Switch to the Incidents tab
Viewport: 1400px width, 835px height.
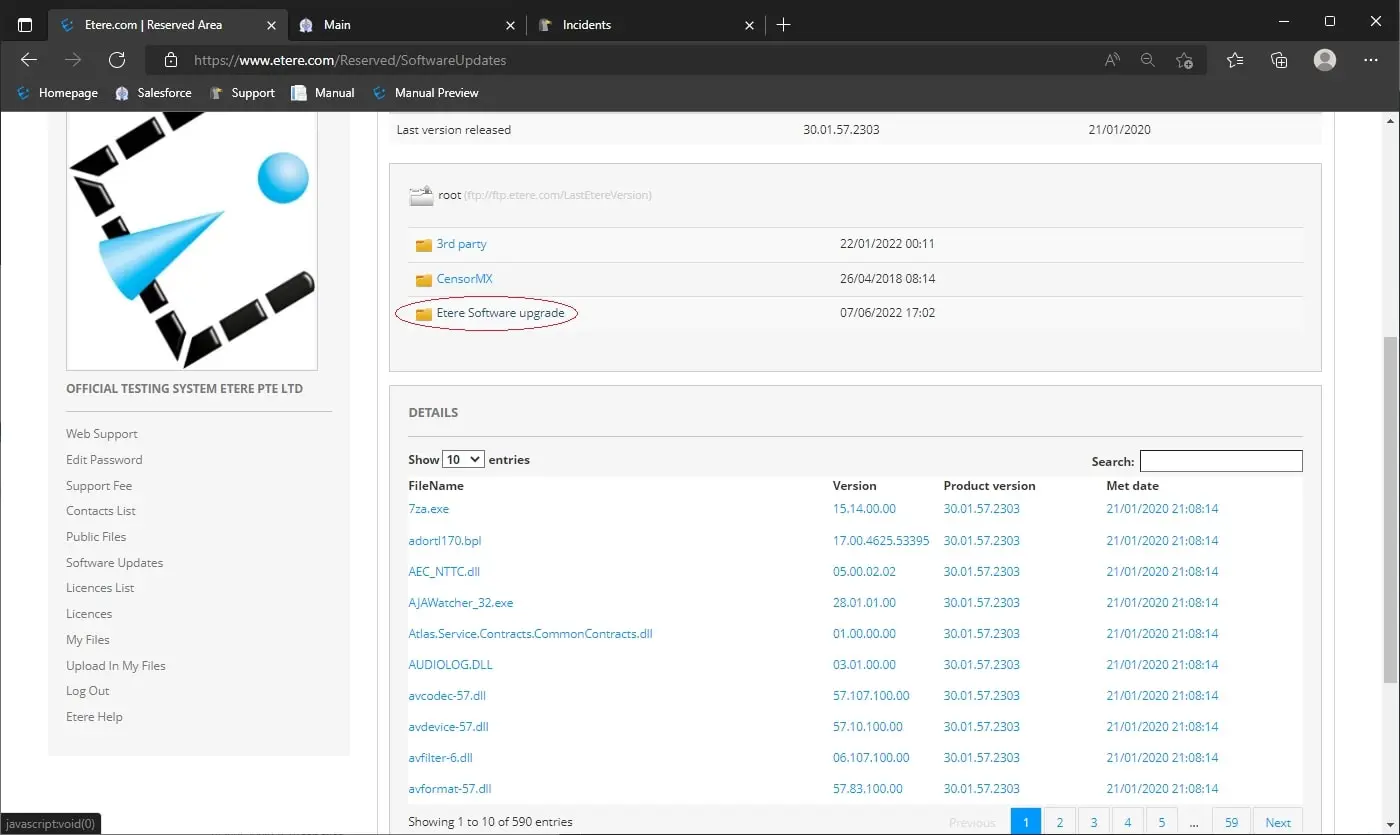coord(587,25)
